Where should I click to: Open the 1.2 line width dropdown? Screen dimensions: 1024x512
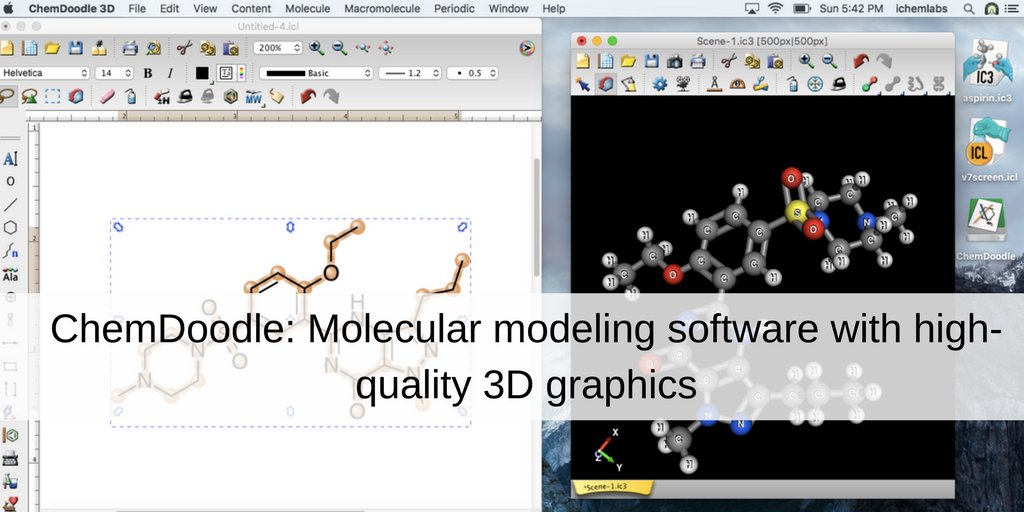click(410, 73)
